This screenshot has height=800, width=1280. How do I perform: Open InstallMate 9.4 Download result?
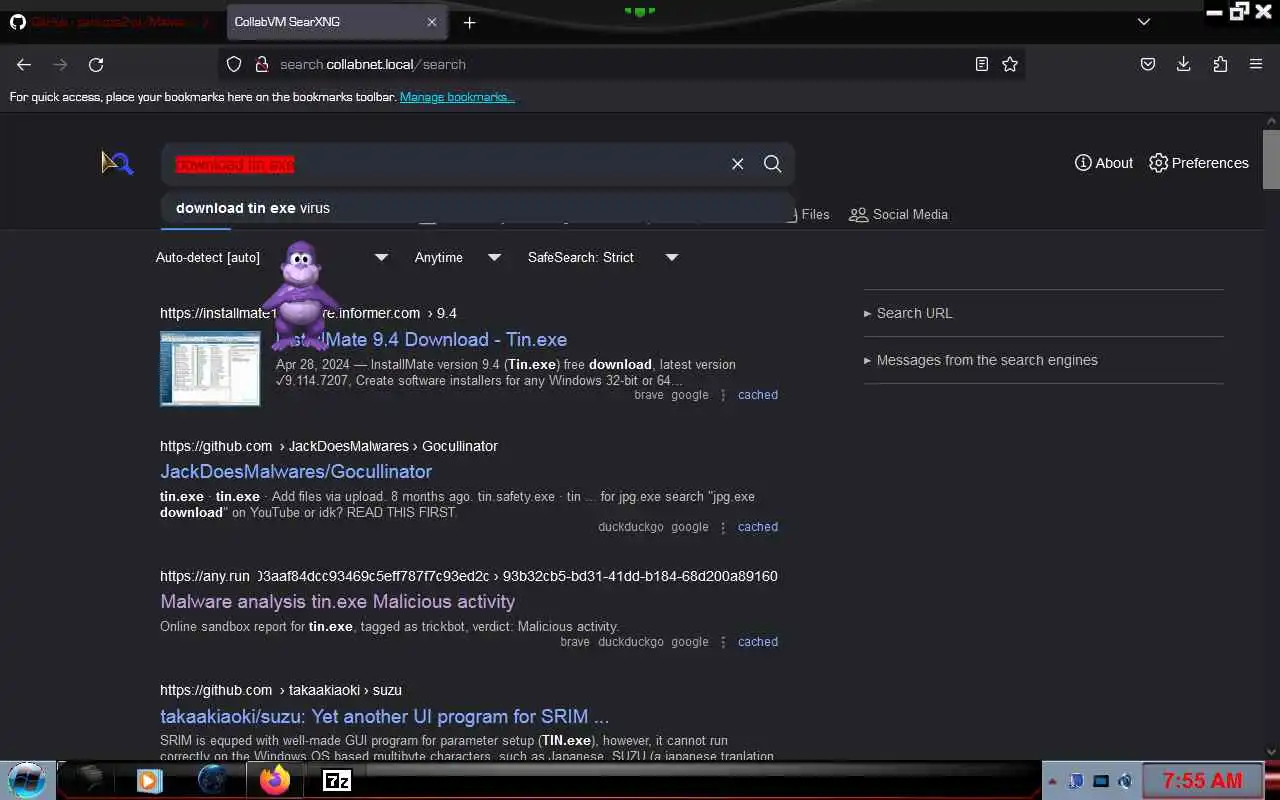421,340
